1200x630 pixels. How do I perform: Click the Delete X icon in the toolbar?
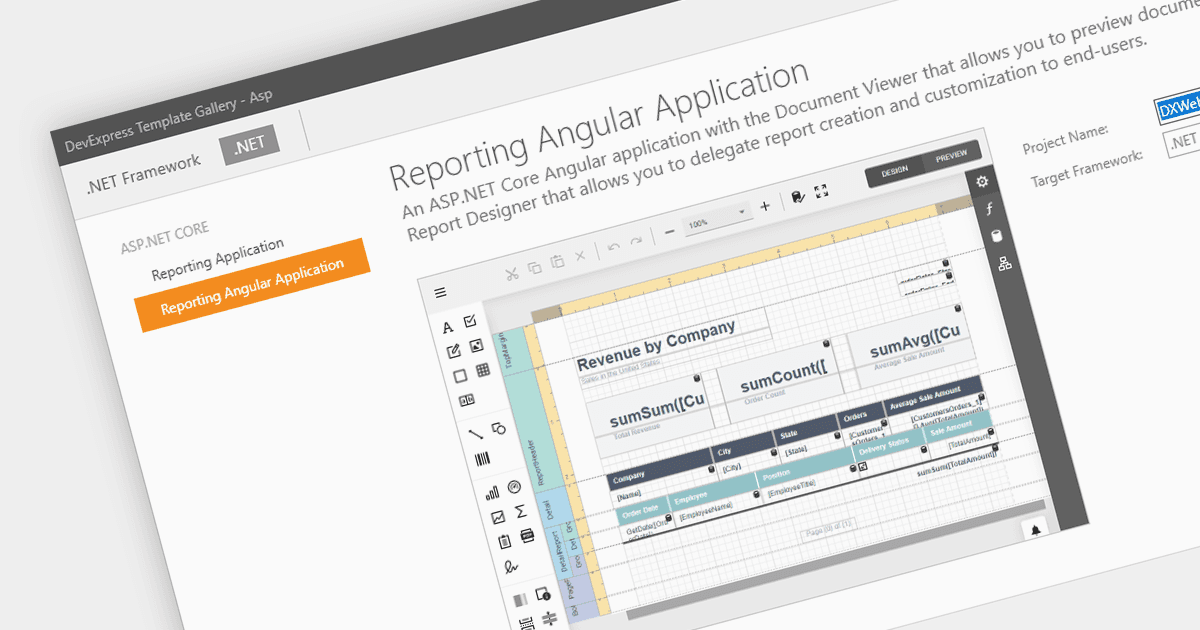[580, 255]
